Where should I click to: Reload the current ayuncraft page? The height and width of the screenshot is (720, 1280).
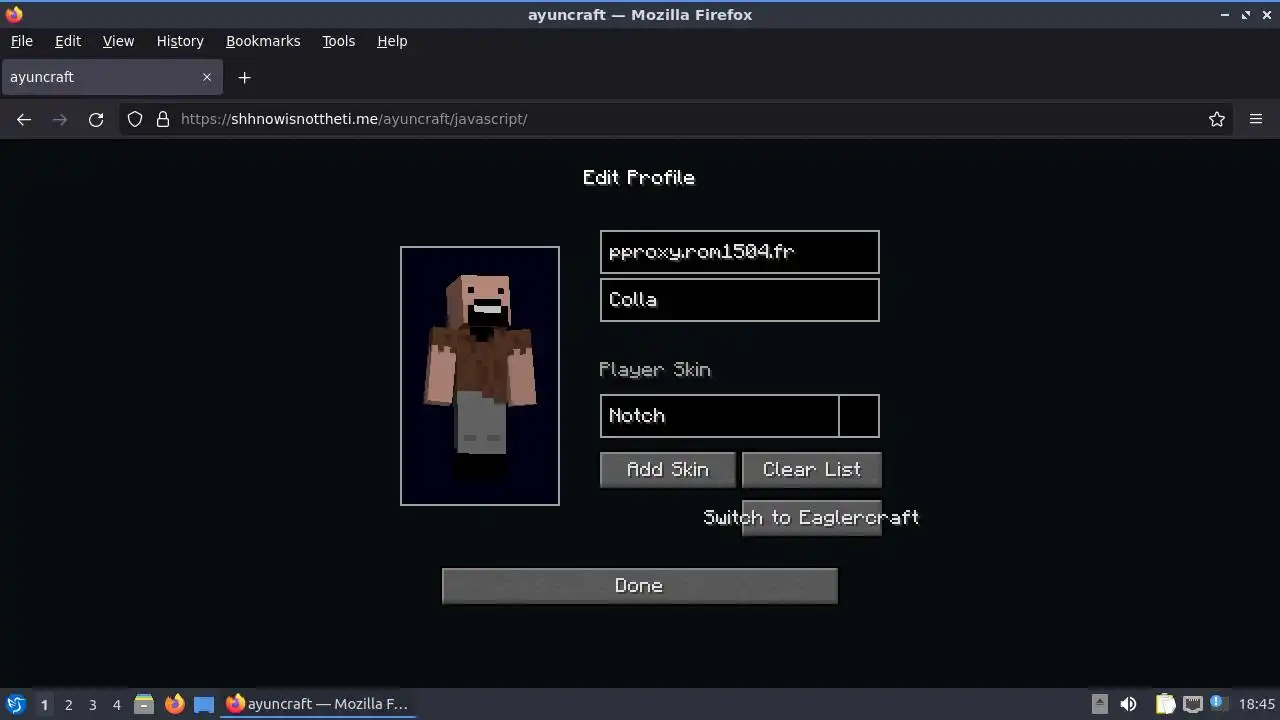point(96,119)
